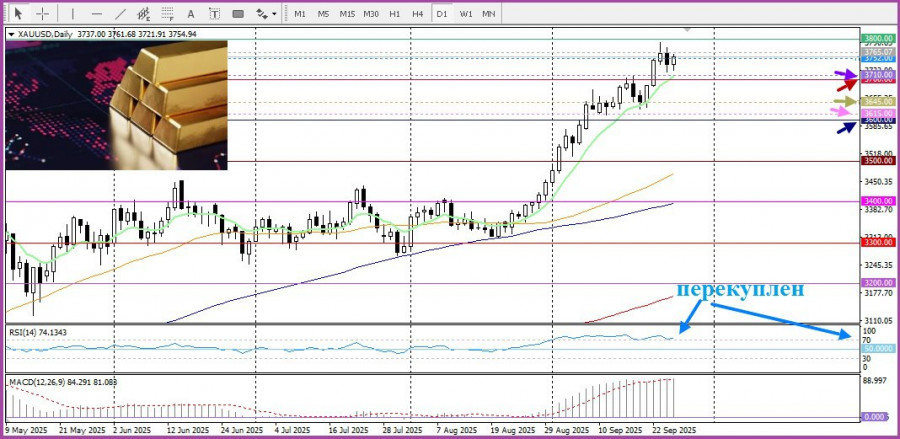Select the cursor arrow tool
This screenshot has height=439, width=900.
click(x=17, y=14)
